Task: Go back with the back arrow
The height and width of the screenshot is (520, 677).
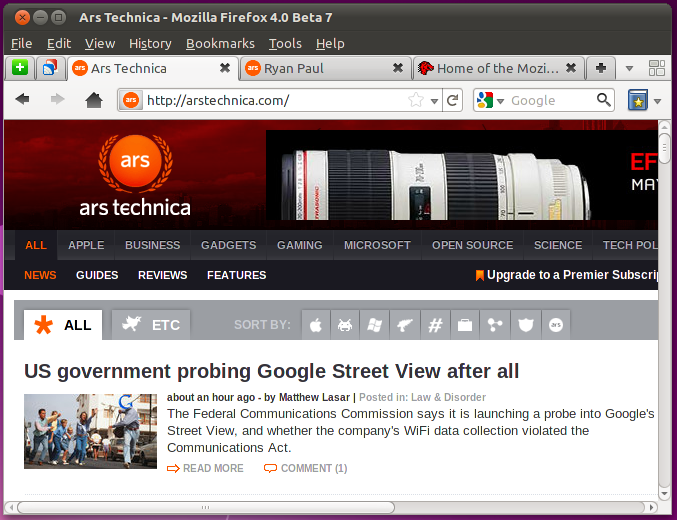Action: (x=22, y=100)
